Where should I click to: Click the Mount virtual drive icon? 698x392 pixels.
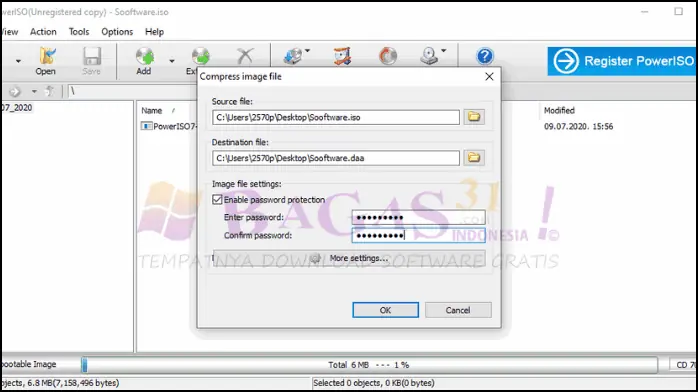(x=429, y=57)
